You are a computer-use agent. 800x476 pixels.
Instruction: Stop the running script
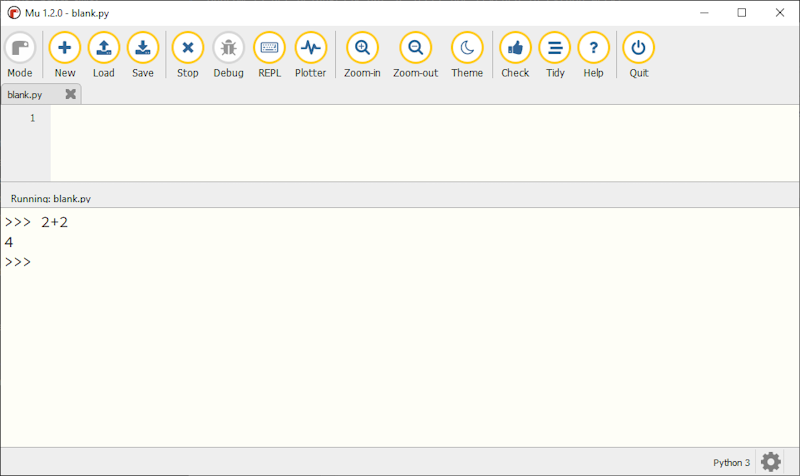click(x=188, y=55)
